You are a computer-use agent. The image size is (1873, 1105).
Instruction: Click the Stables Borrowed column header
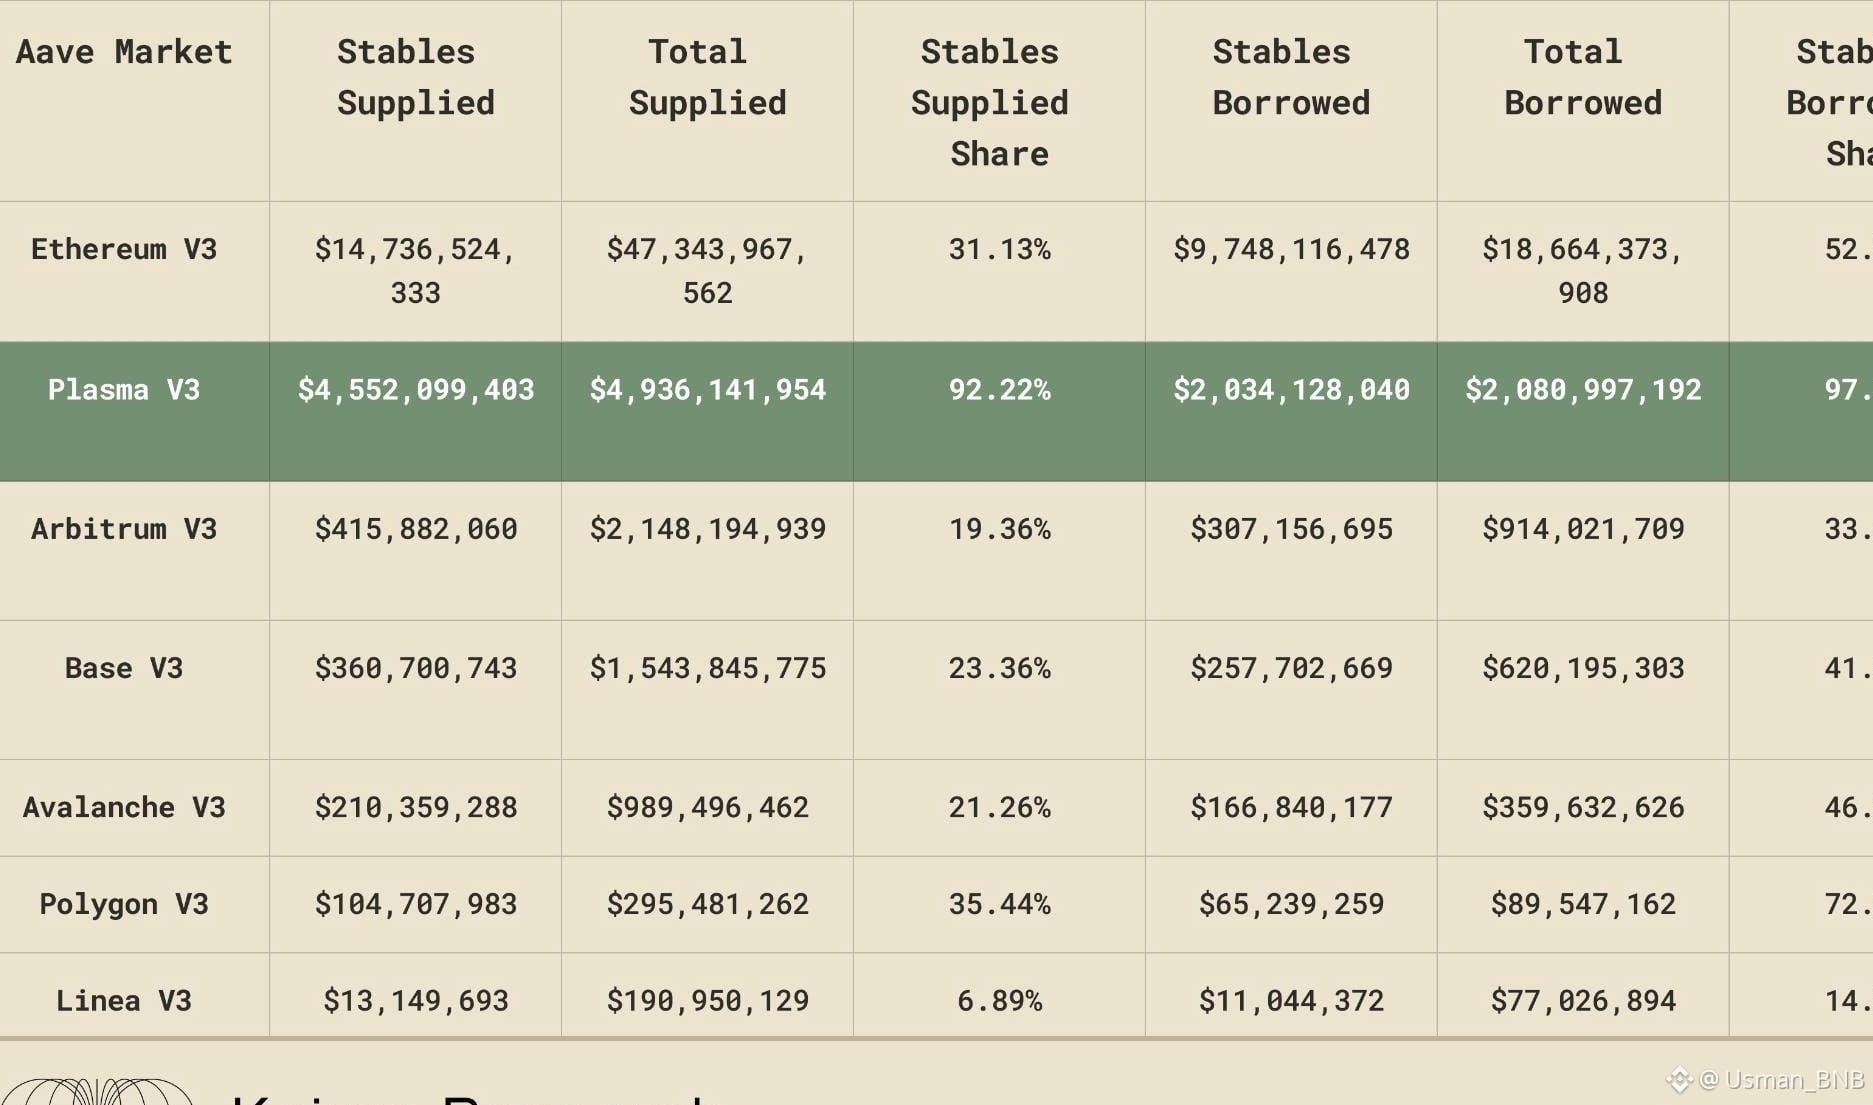(1291, 77)
